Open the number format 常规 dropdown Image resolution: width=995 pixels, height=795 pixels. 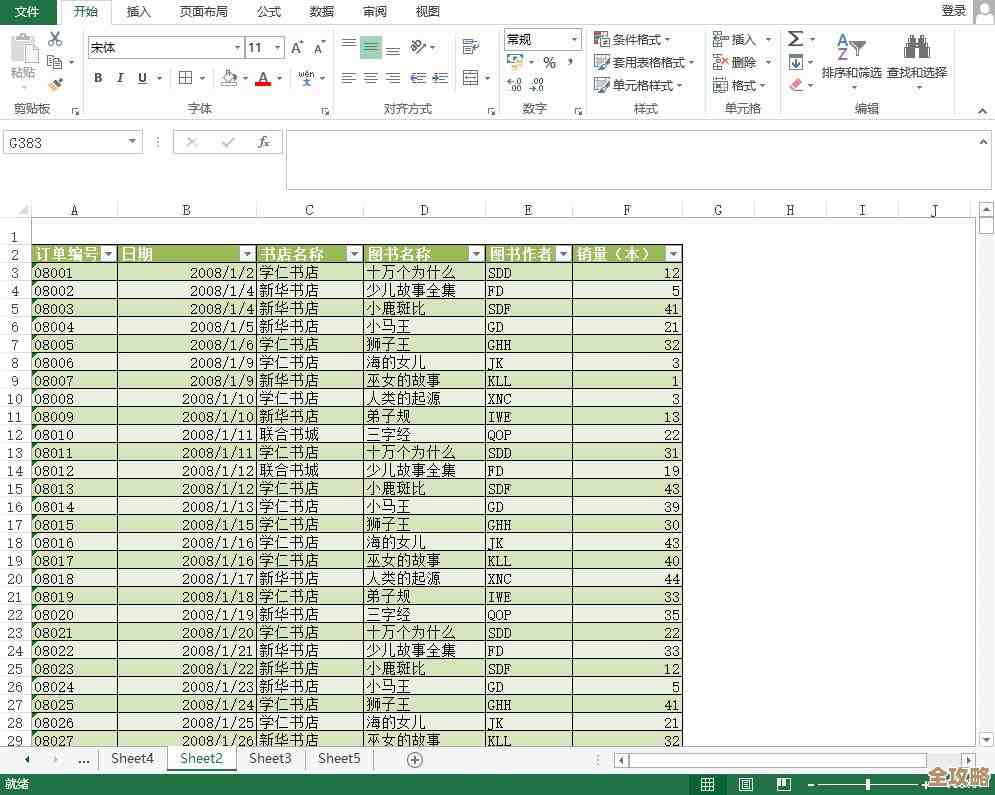pyautogui.click(x=574, y=39)
